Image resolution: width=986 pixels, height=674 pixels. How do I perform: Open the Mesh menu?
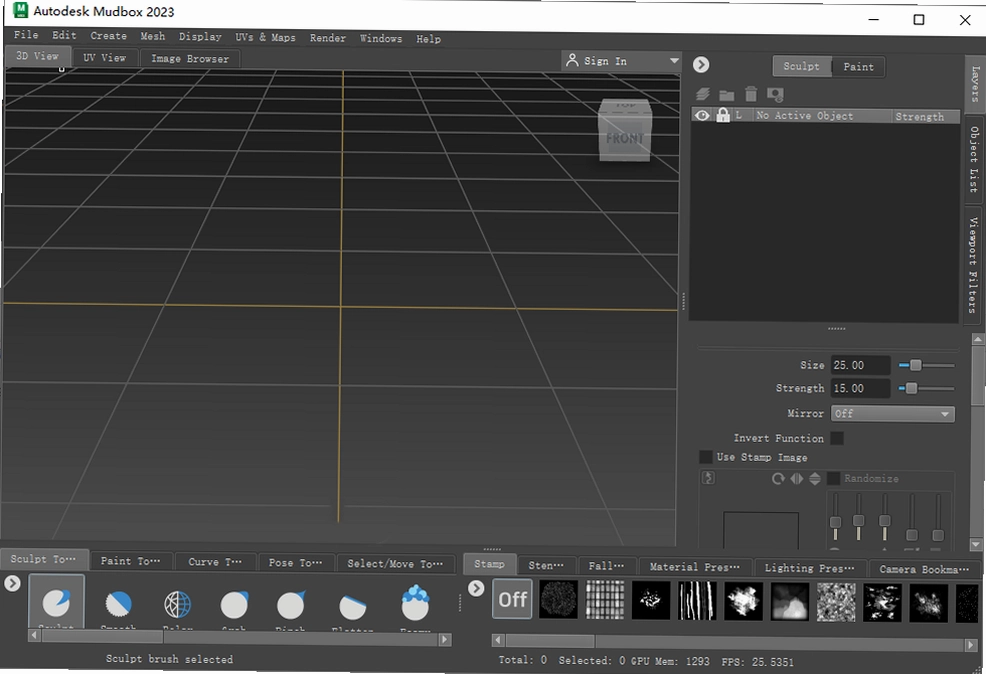tap(152, 36)
